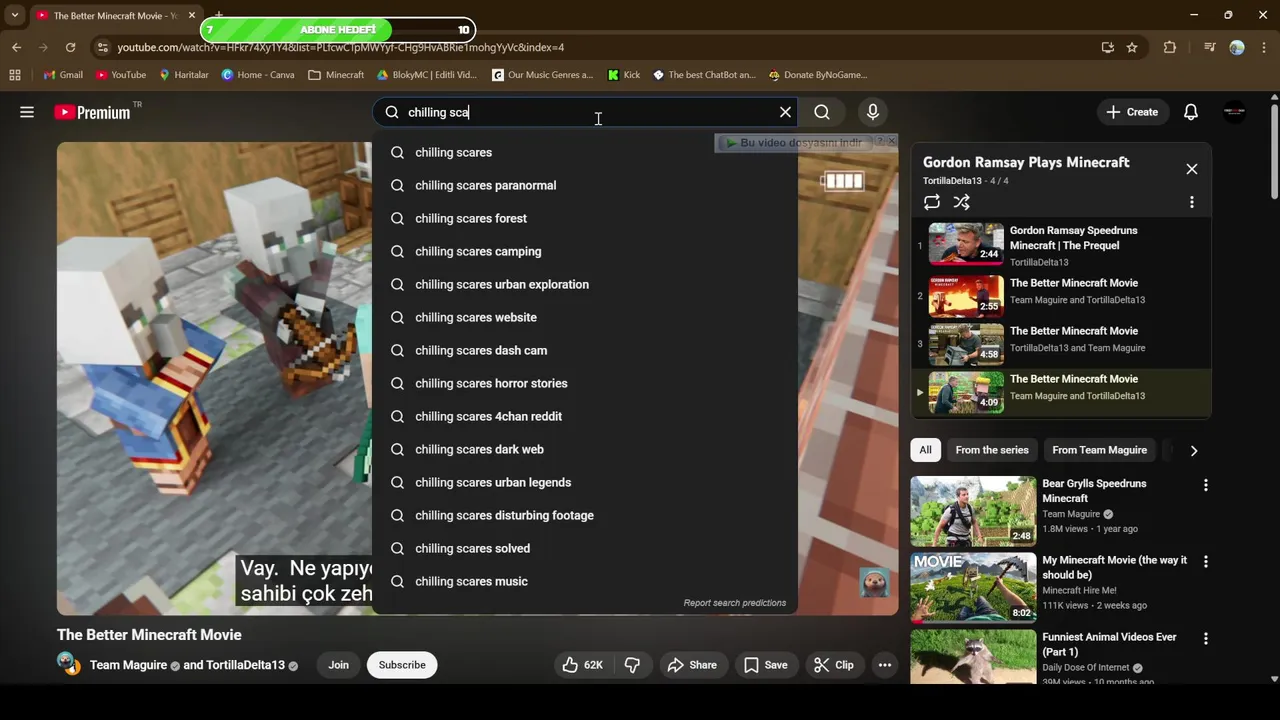Screen dimensions: 1280x720
Task: Open the Haritalar bookmark
Action: pos(184,75)
